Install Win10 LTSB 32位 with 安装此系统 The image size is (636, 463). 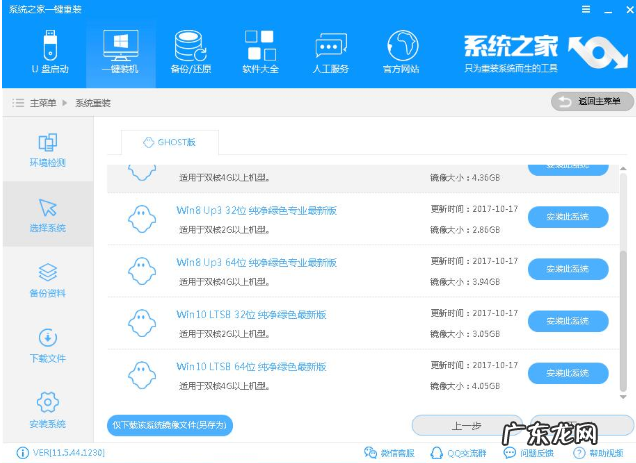[568, 321]
